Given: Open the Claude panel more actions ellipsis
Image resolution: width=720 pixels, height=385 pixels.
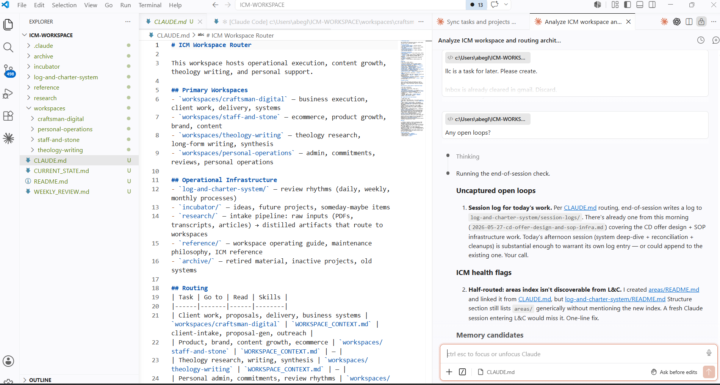Looking at the screenshot, I should tap(714, 22).
